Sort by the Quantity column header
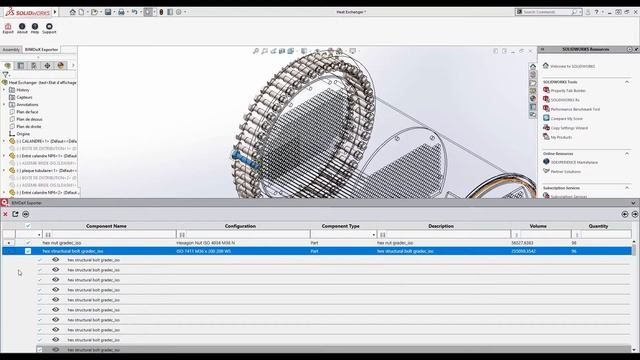 point(598,226)
